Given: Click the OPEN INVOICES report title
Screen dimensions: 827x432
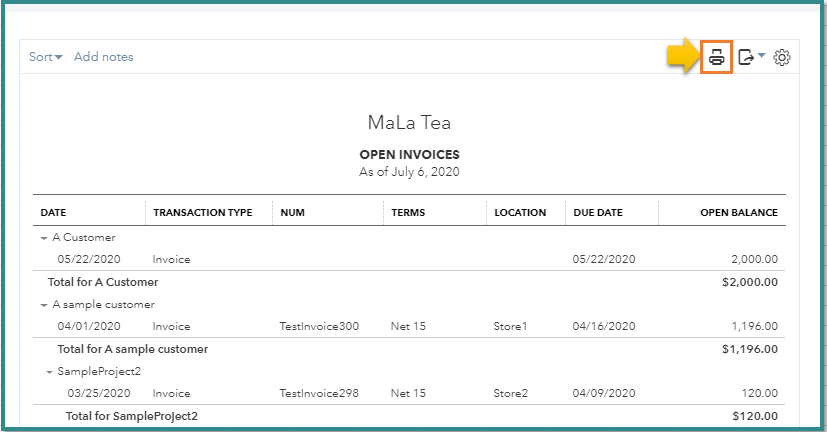Looking at the screenshot, I should pyautogui.click(x=409, y=155).
